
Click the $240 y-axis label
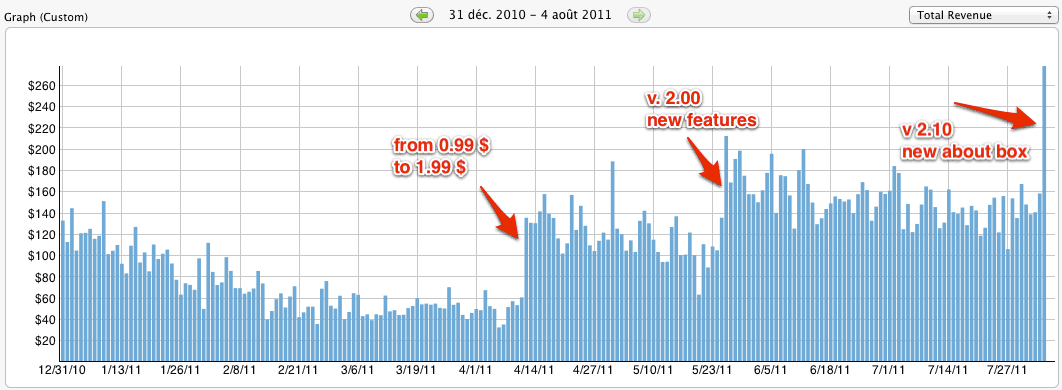(x=41, y=107)
